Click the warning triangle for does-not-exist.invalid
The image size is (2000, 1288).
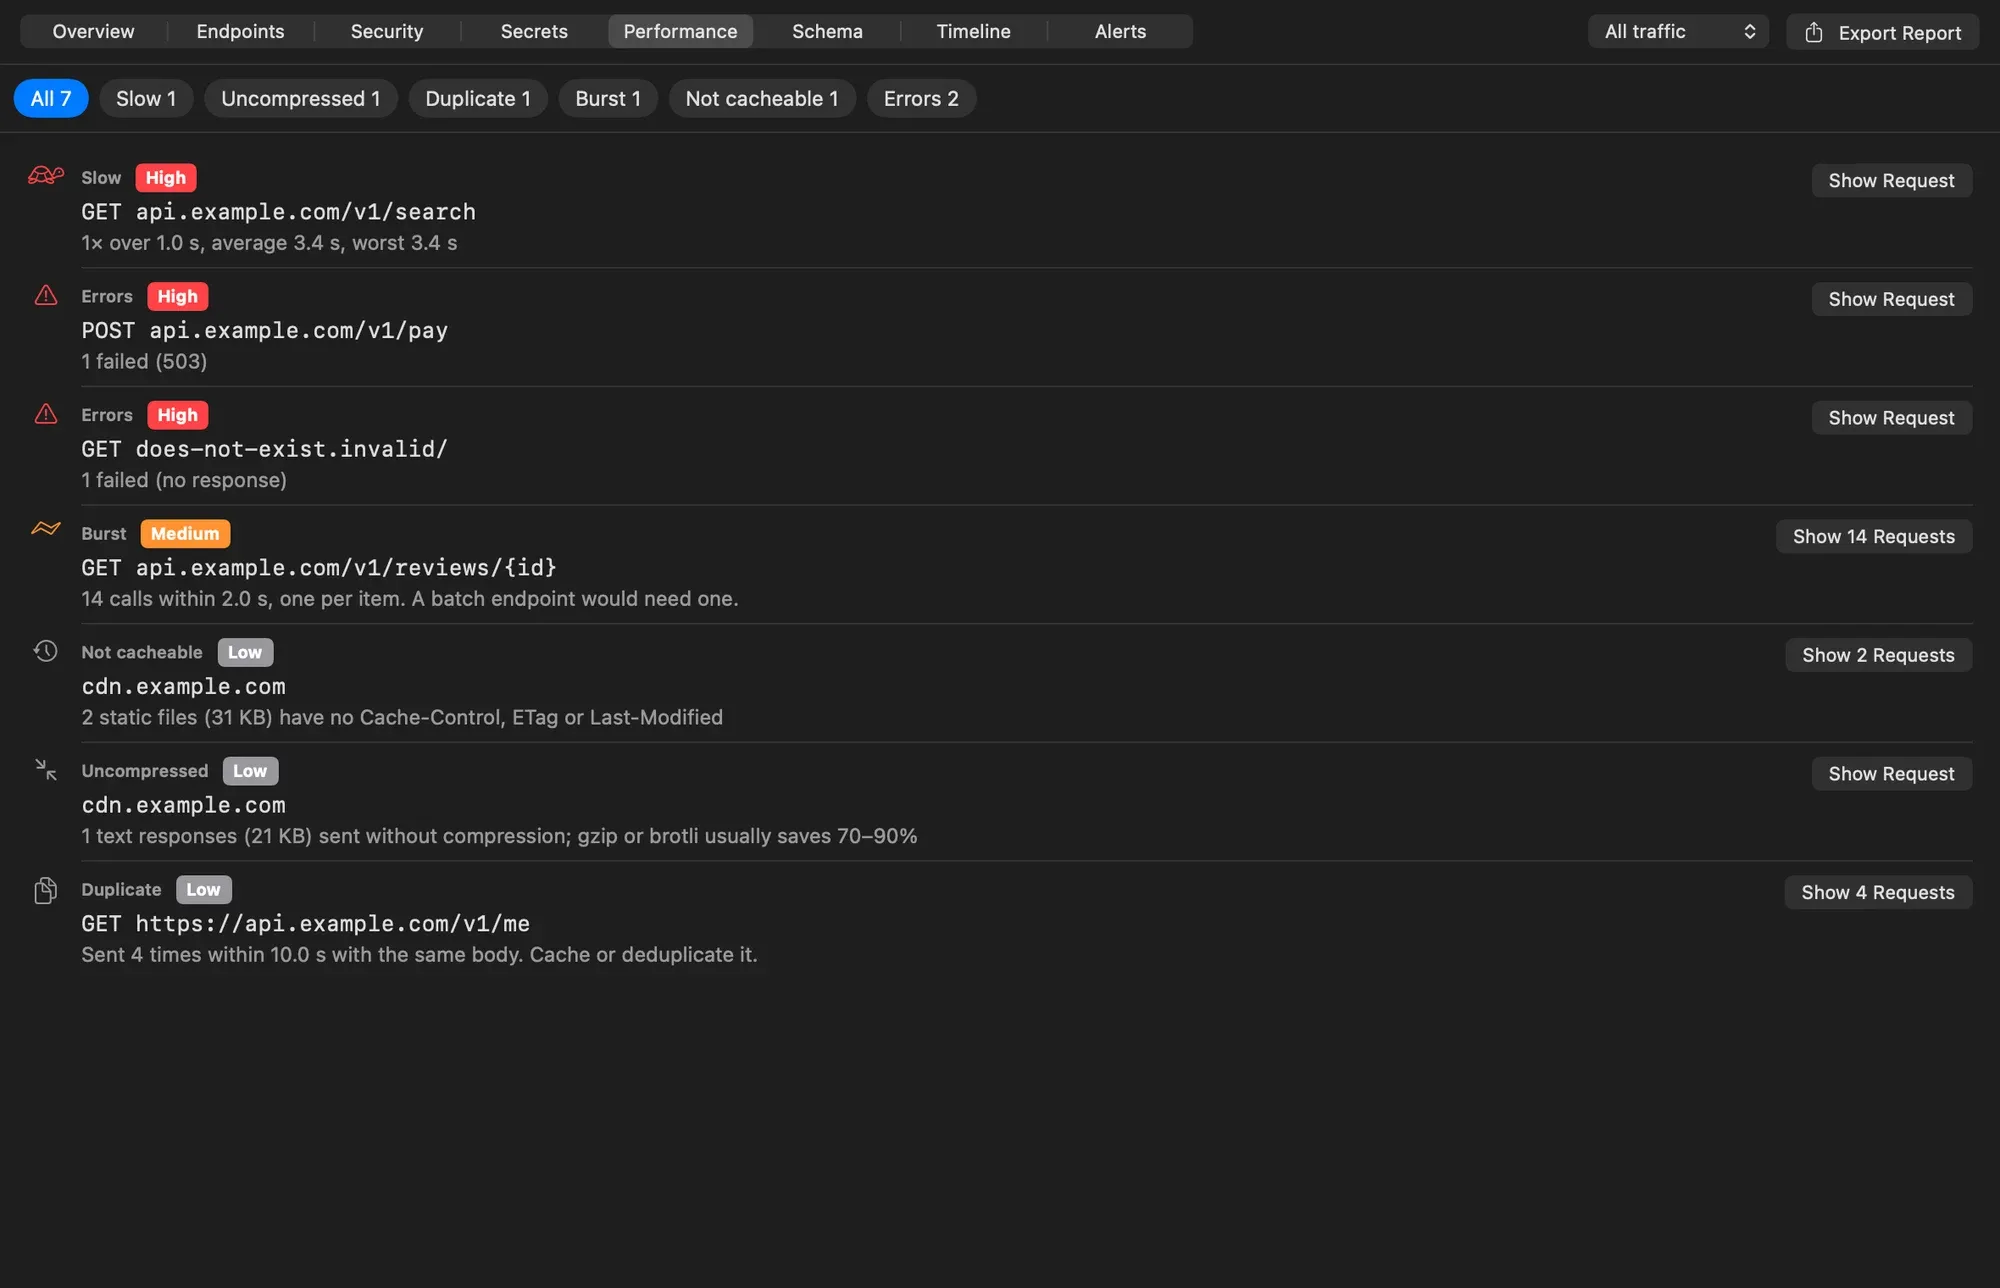[46, 414]
